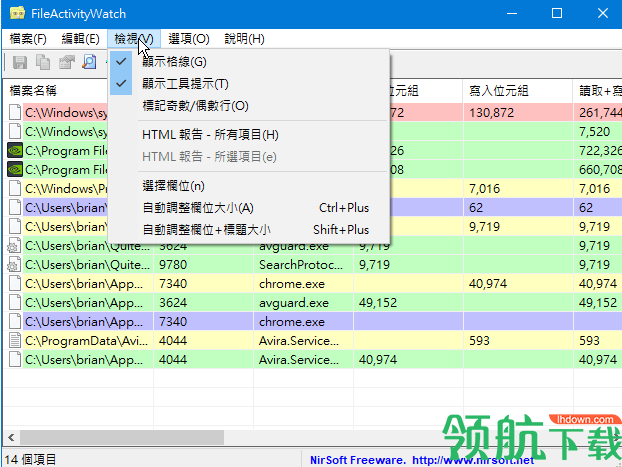Click the horizontal scrollbar left arrow
The width and height of the screenshot is (622, 467).
tap(11, 438)
